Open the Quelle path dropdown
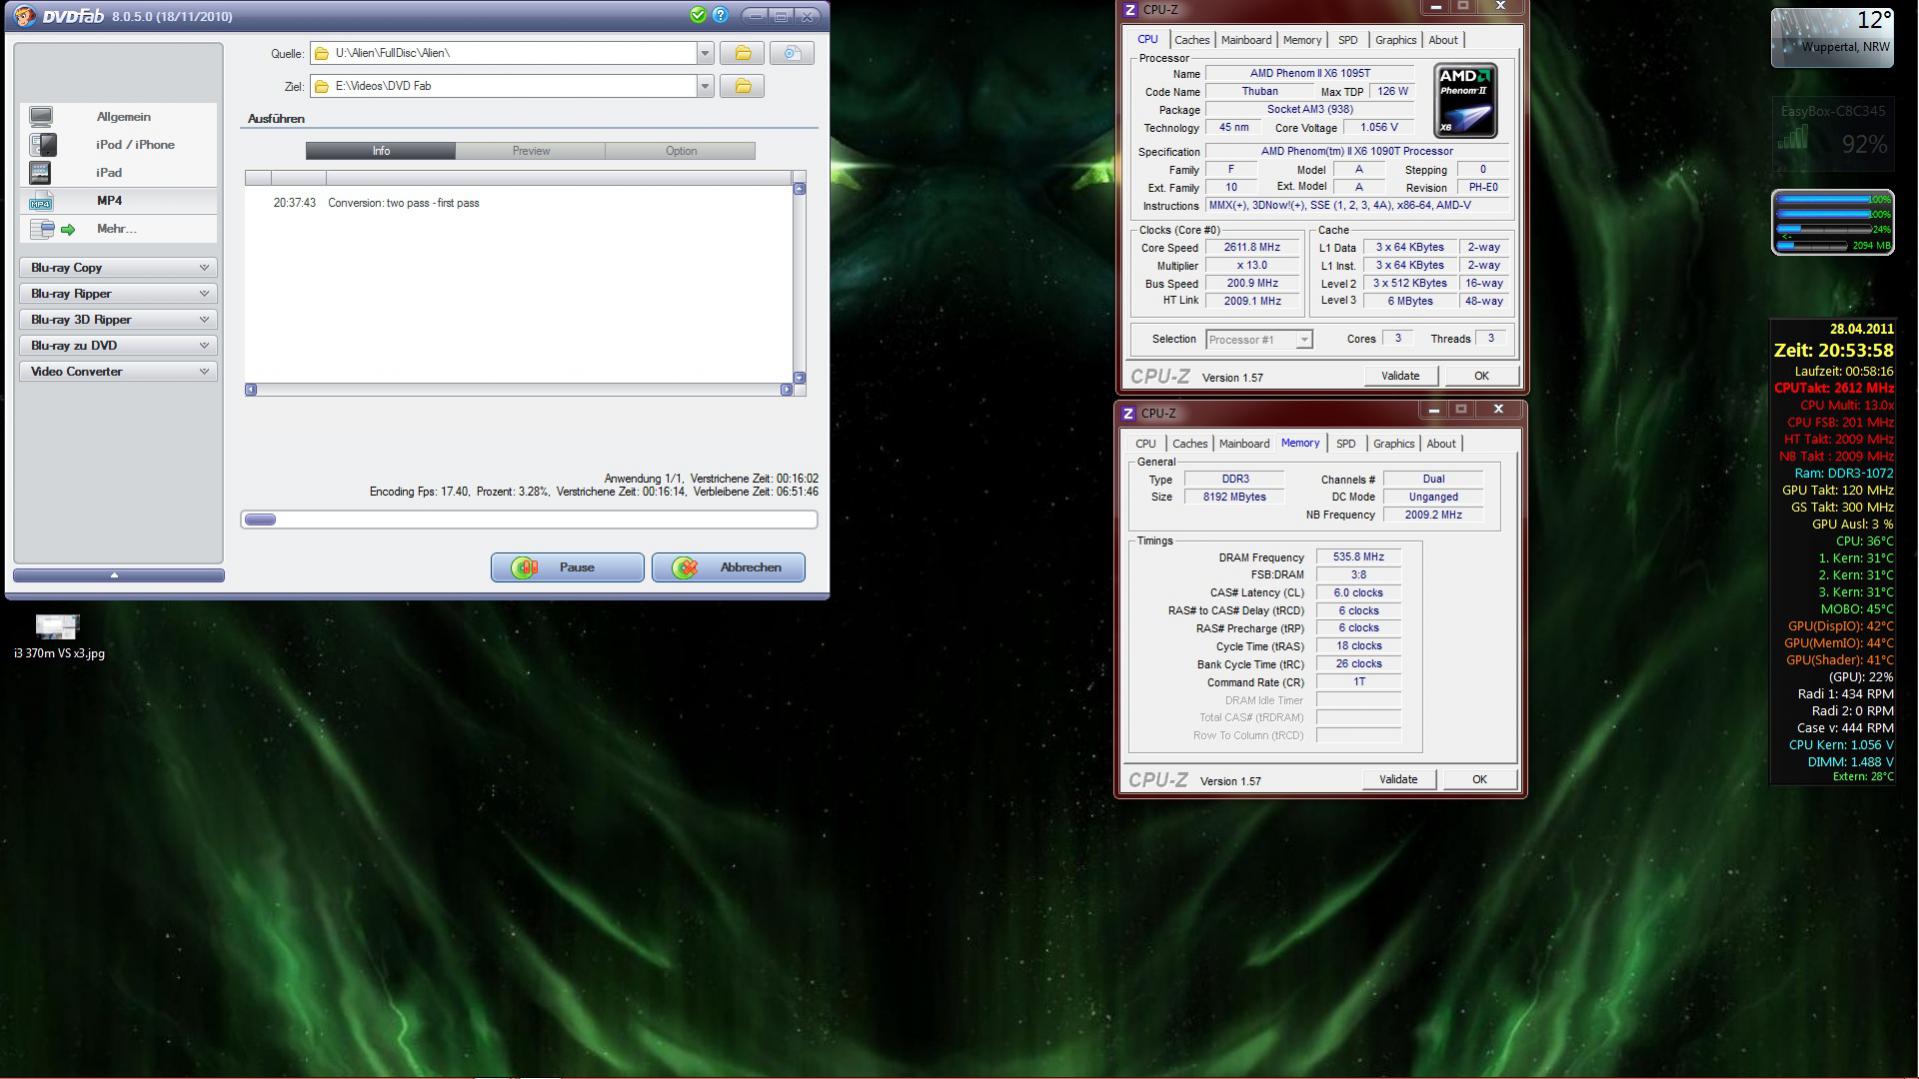 click(x=705, y=53)
